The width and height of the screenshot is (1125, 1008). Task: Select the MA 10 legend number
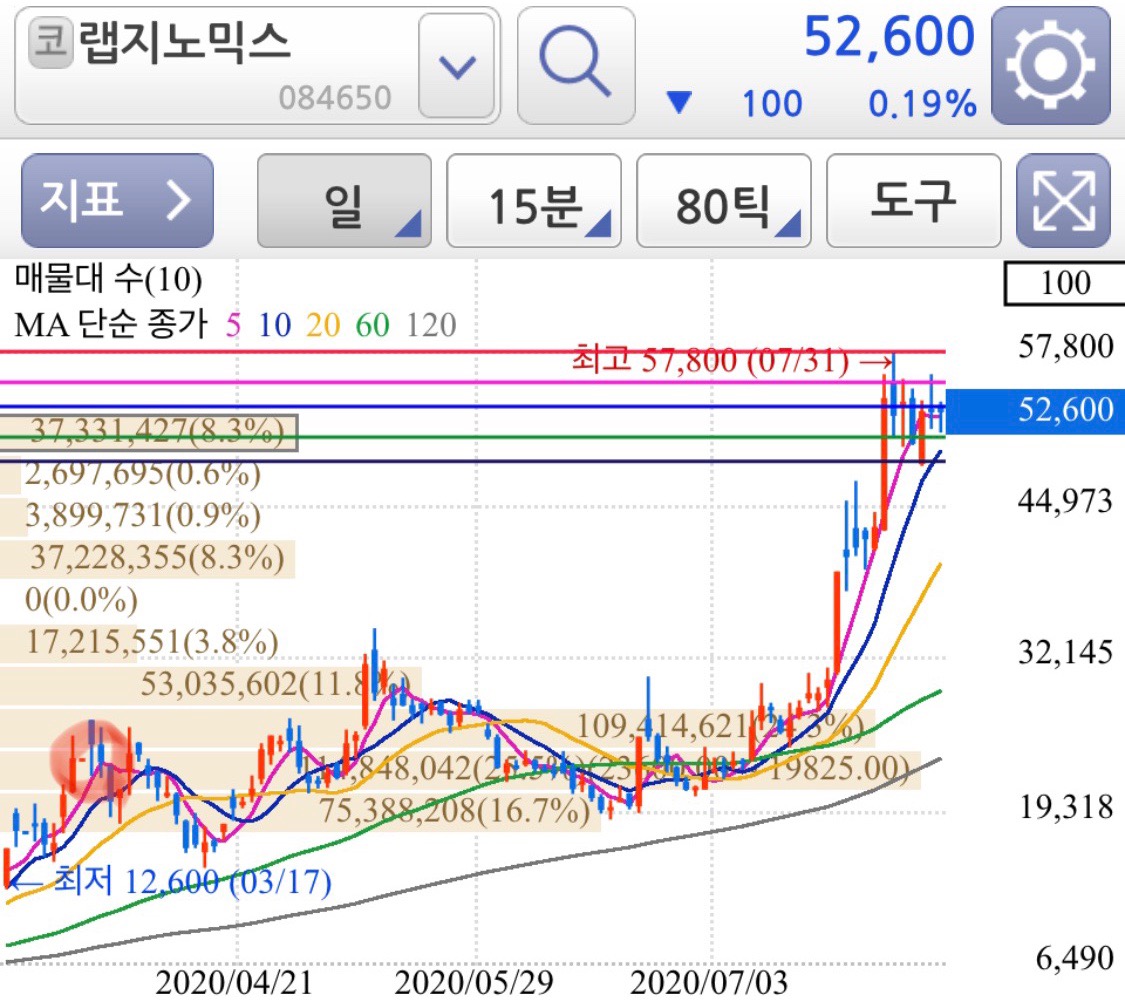[275, 326]
